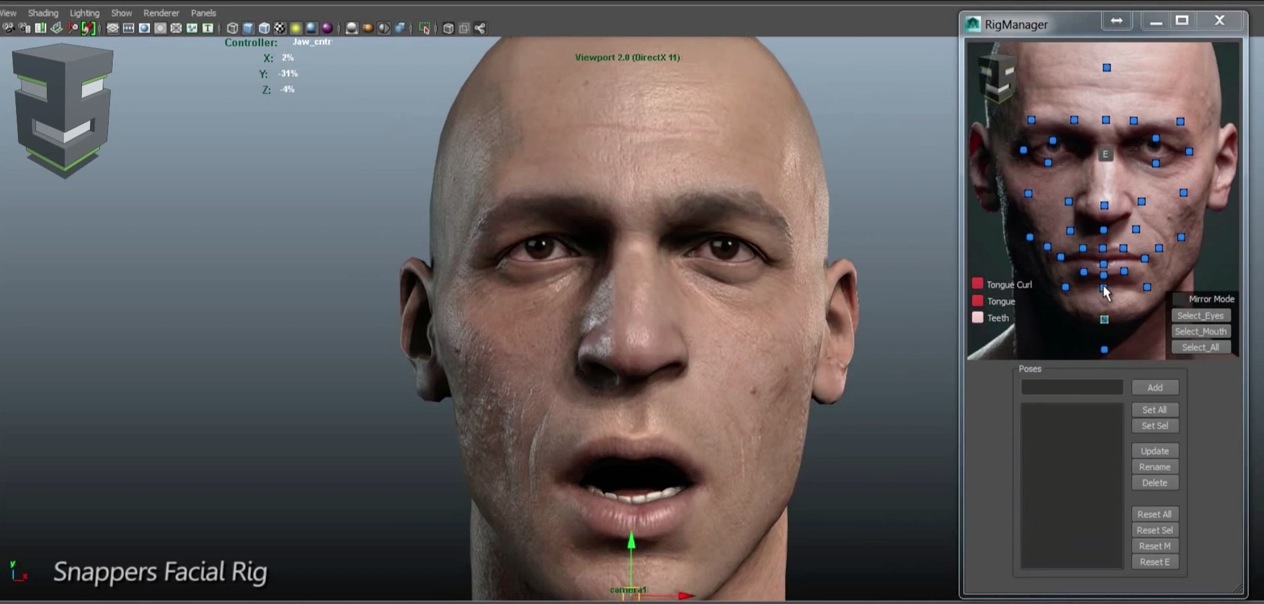
Task: Switch to Wireframe display cube icon
Action: tap(233, 28)
